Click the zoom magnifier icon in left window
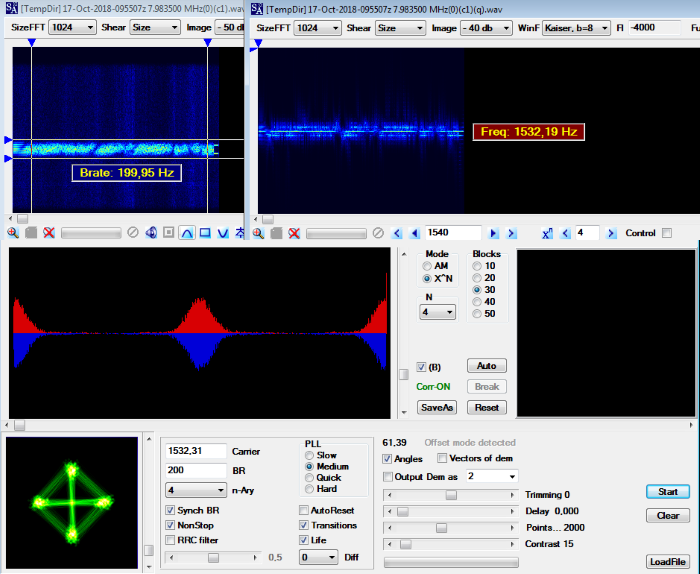The image size is (700, 574). [13, 233]
